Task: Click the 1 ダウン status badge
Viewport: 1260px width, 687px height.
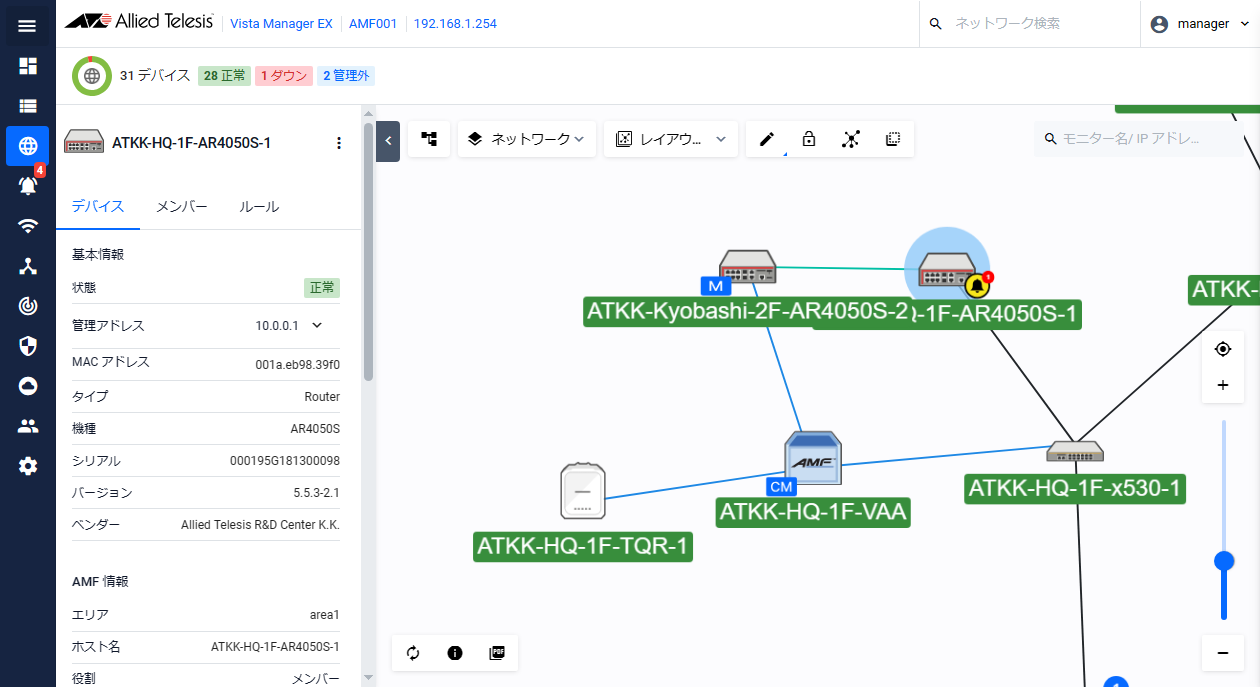Action: point(283,76)
